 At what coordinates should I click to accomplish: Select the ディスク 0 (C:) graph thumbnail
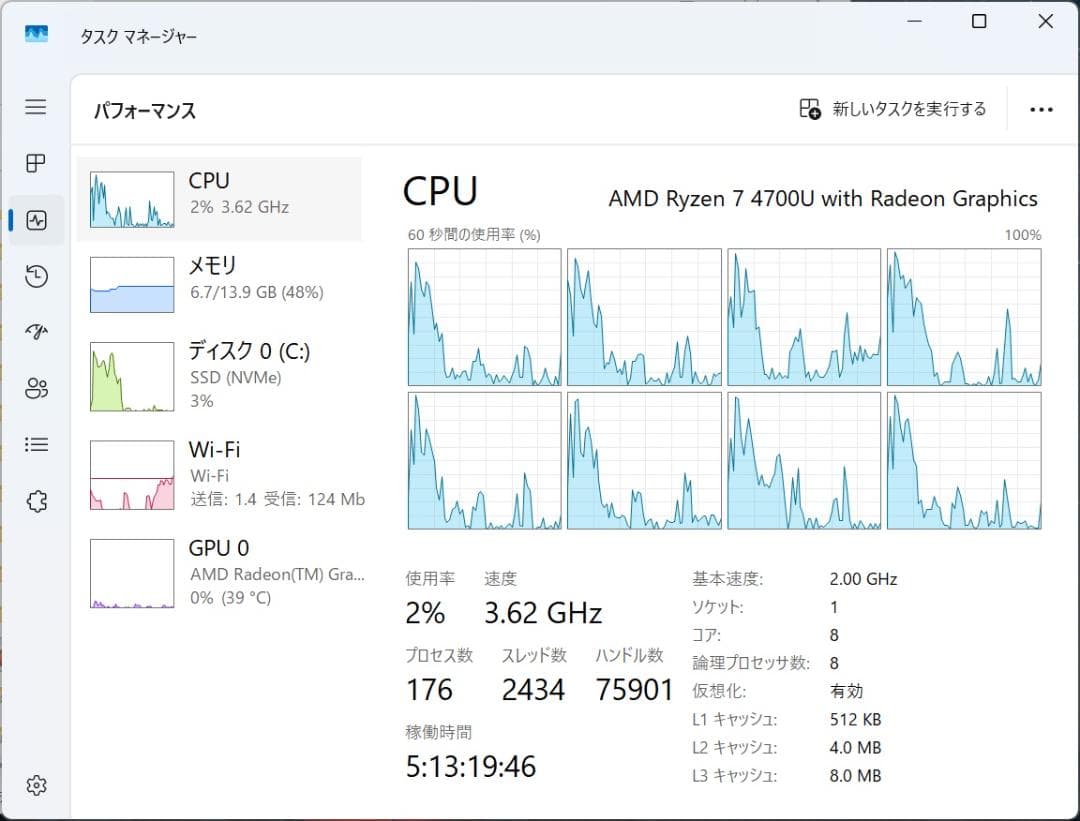coord(131,375)
